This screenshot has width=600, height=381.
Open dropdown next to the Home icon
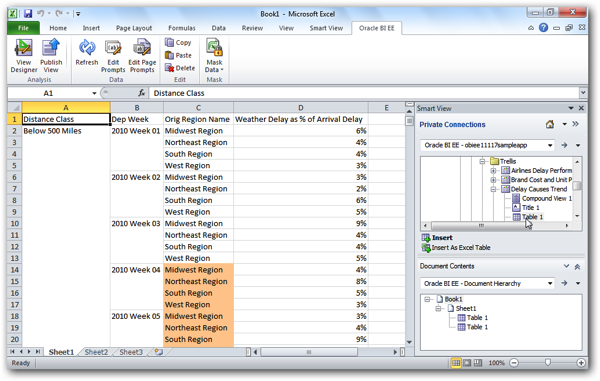pyautogui.click(x=564, y=124)
